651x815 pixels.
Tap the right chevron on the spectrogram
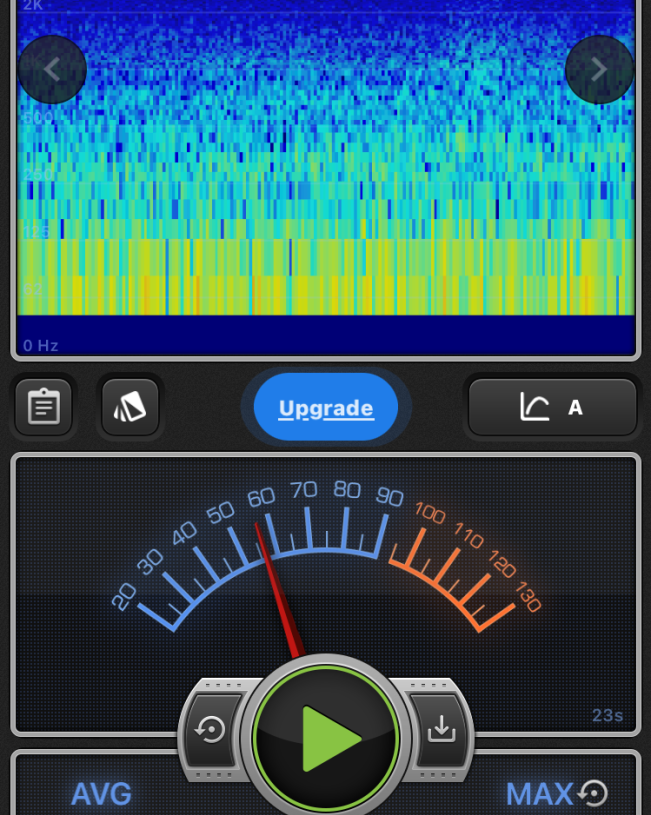599,70
